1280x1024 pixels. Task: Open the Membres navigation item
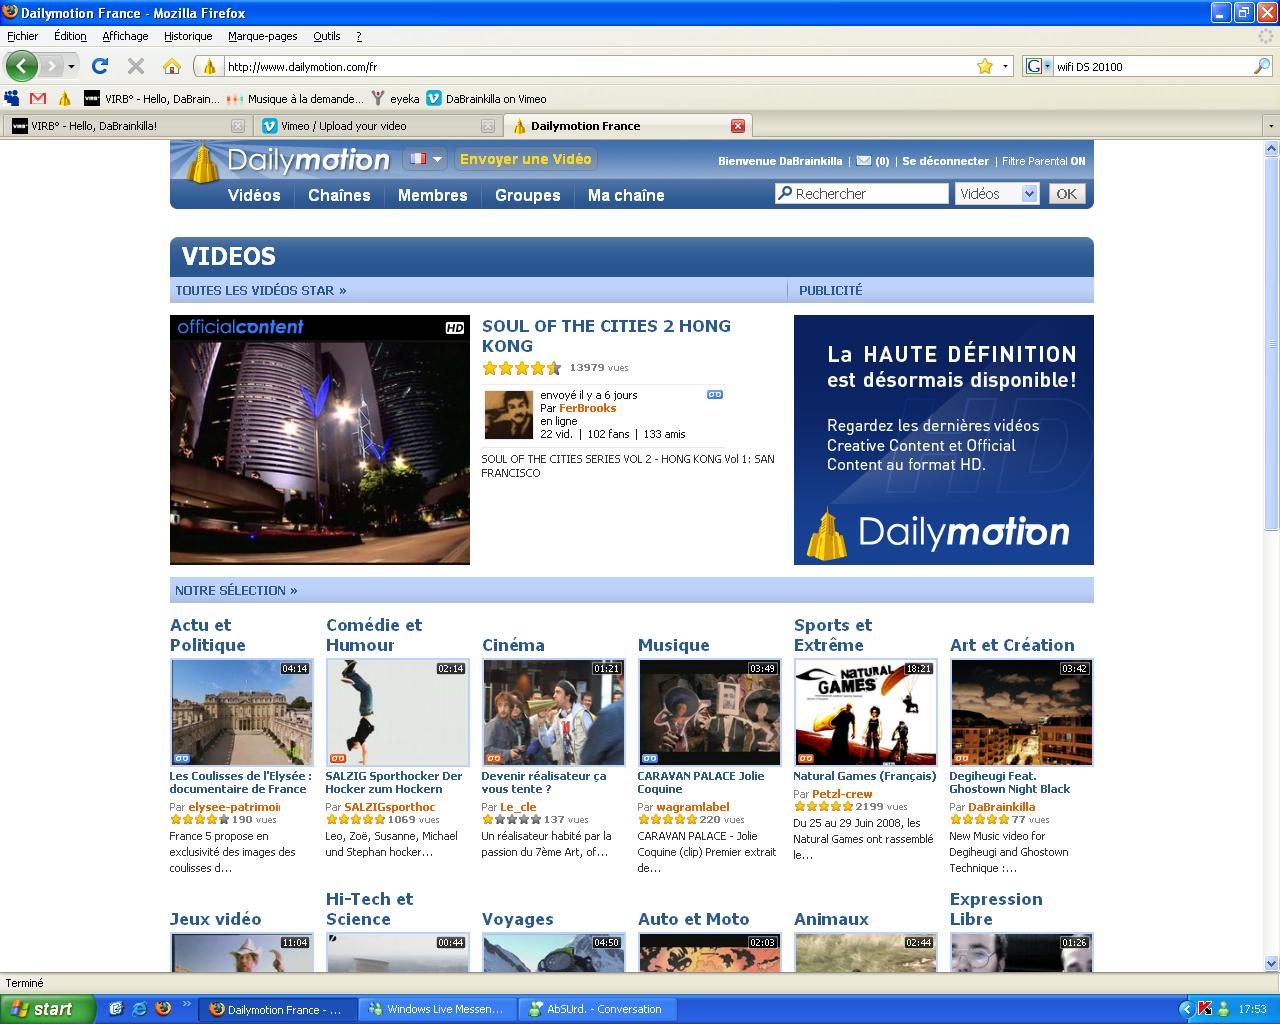[x=432, y=195]
